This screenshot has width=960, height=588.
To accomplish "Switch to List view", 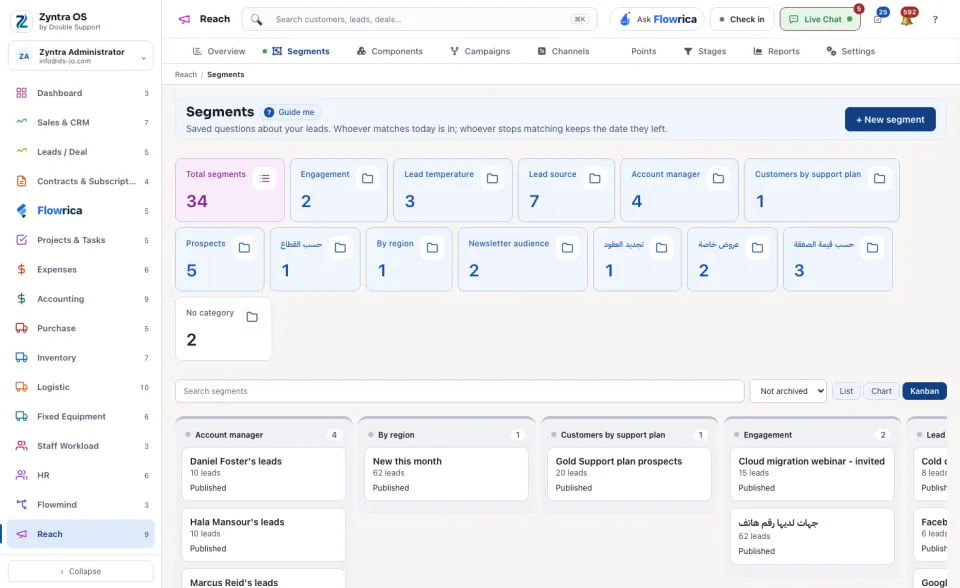I will [846, 391].
